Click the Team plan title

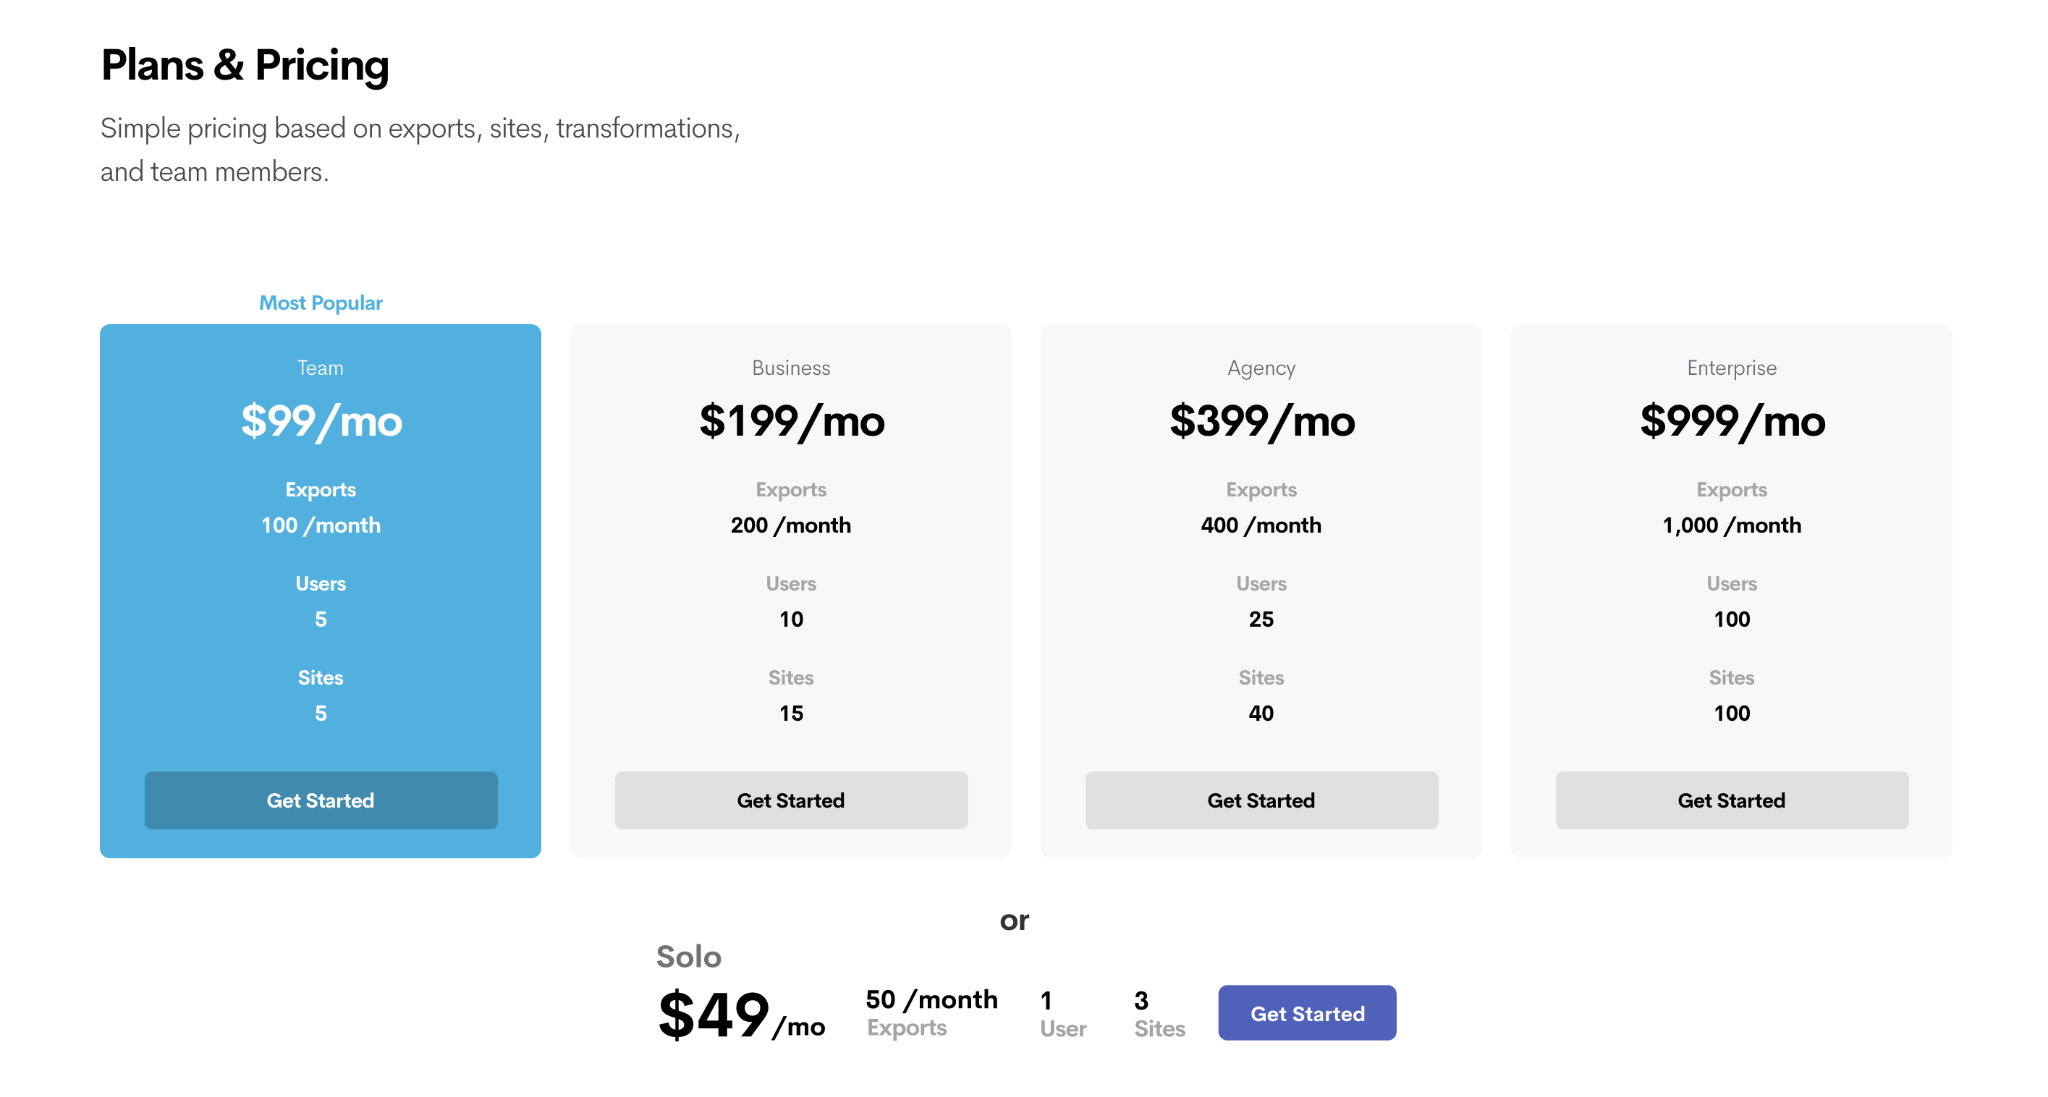point(320,368)
